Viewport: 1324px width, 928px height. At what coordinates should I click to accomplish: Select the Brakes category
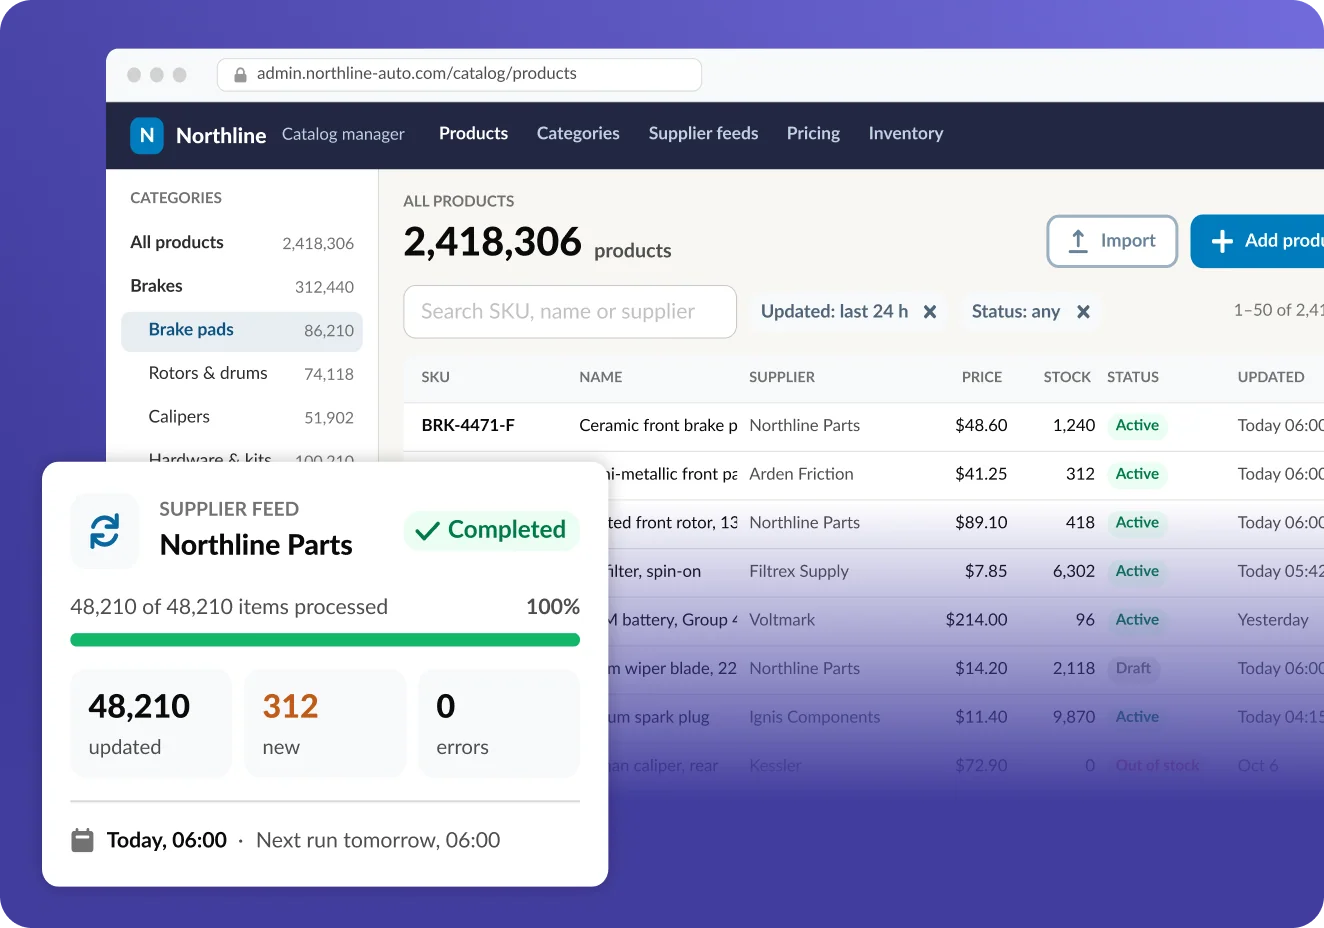(x=242, y=287)
